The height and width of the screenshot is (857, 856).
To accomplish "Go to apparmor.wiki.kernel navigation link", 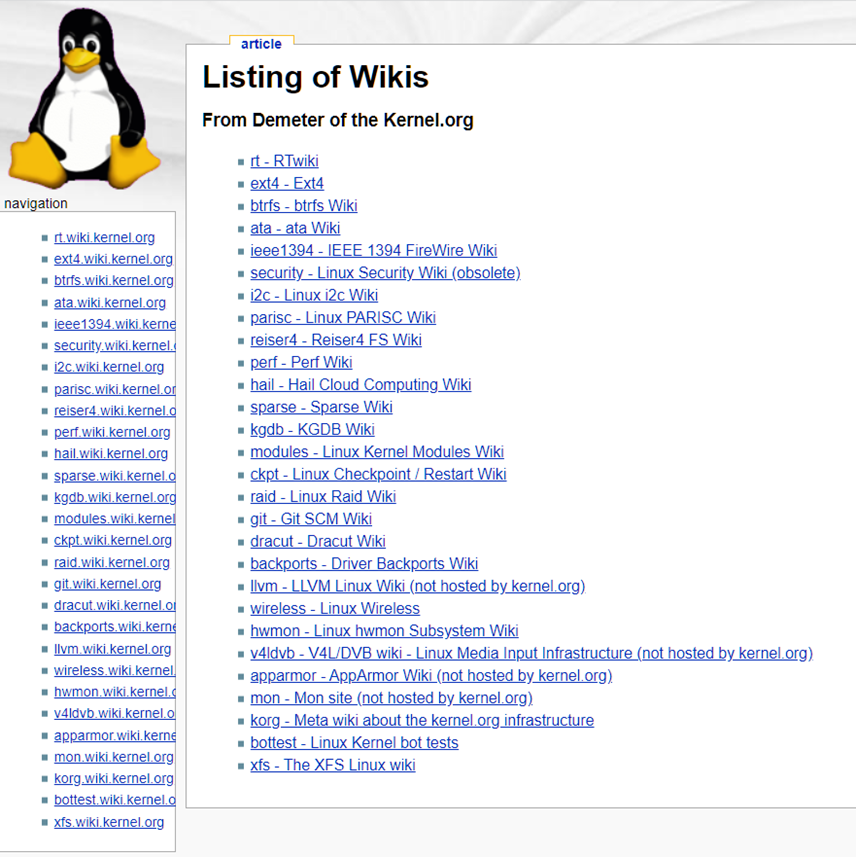I will click(x=115, y=736).
